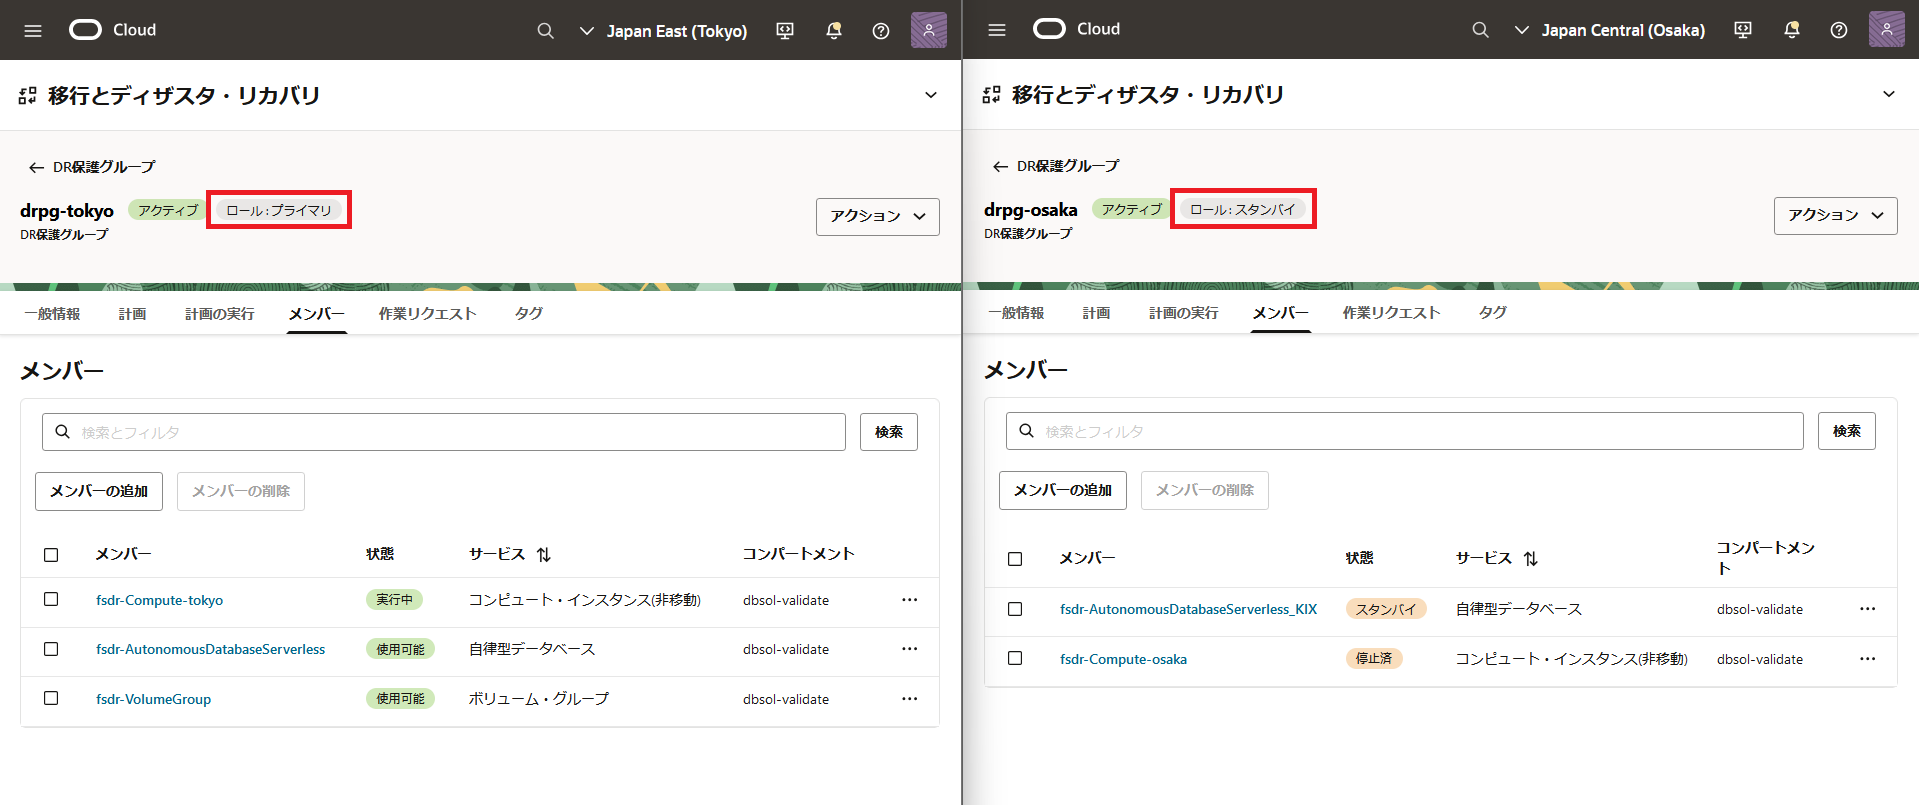This screenshot has height=805, width=1919.
Task: Open help icon in Osaka window
Action: point(1839,30)
